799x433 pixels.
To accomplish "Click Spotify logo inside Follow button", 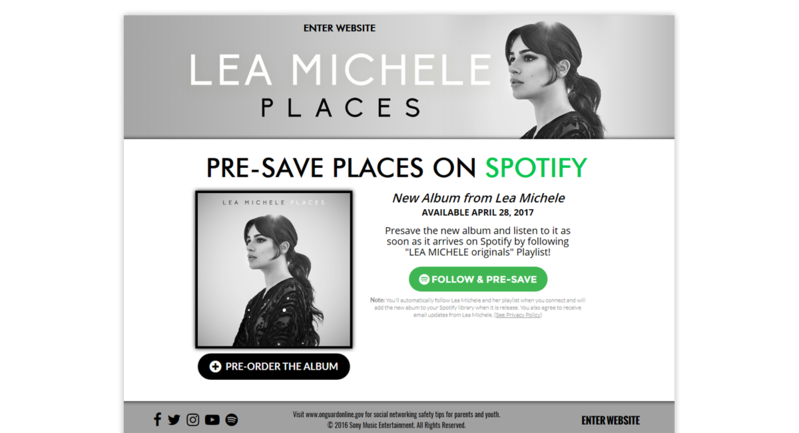I will tap(424, 279).
